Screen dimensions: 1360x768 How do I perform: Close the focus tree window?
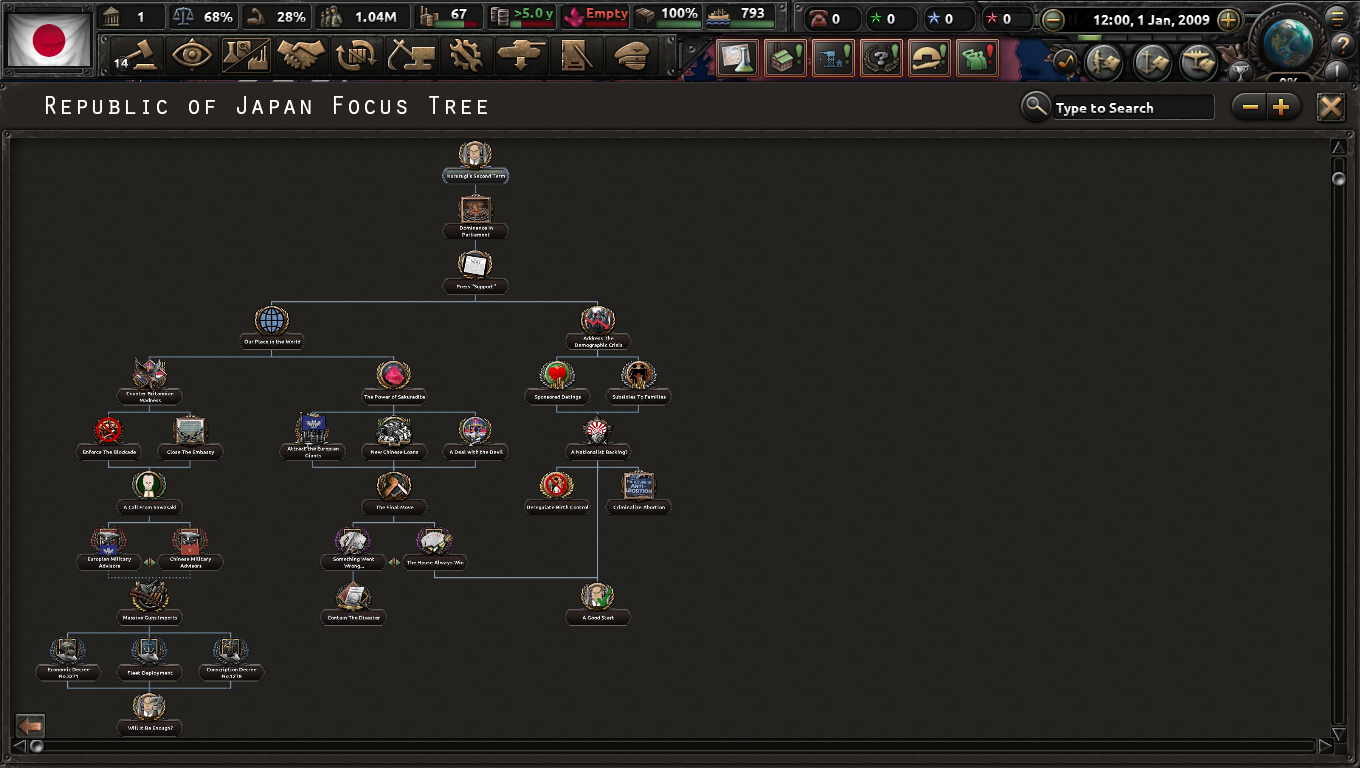[x=1331, y=107]
